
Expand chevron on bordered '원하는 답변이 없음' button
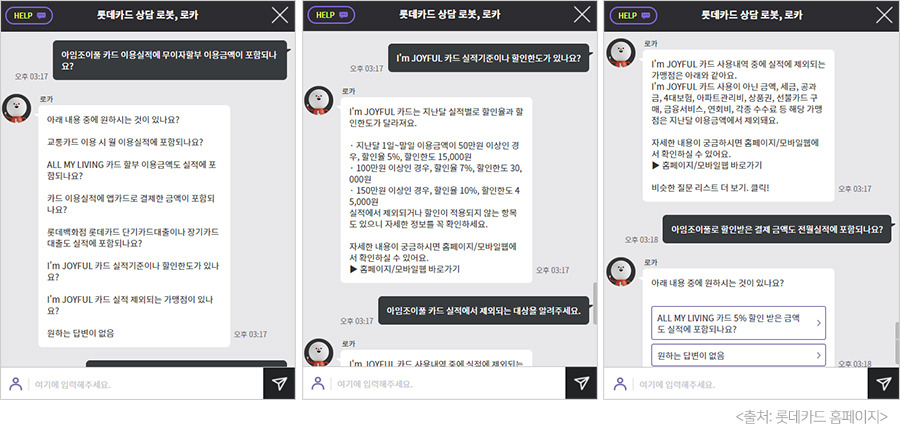tap(818, 356)
